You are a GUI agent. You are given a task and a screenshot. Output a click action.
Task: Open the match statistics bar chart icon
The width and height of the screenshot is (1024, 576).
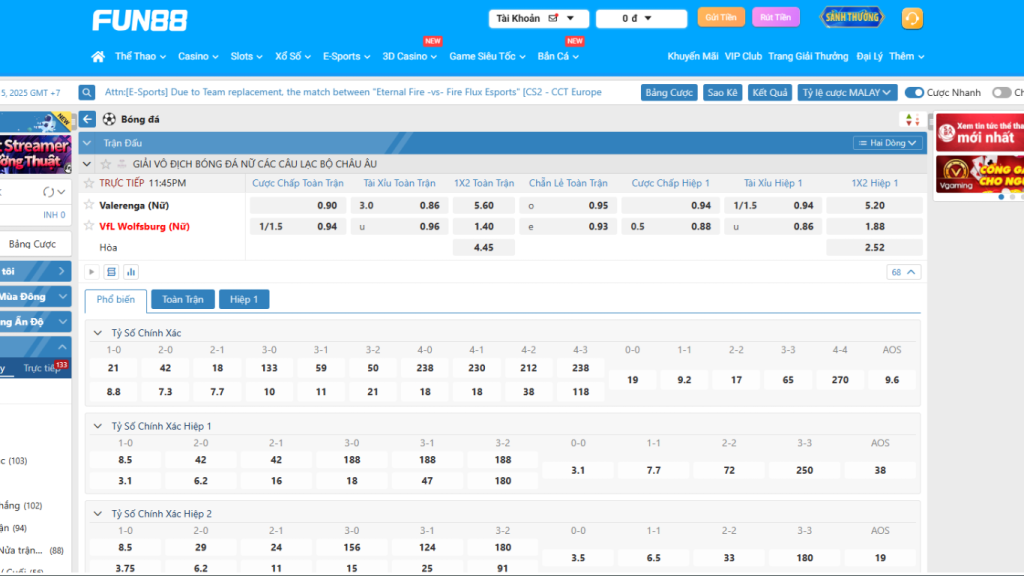131,272
